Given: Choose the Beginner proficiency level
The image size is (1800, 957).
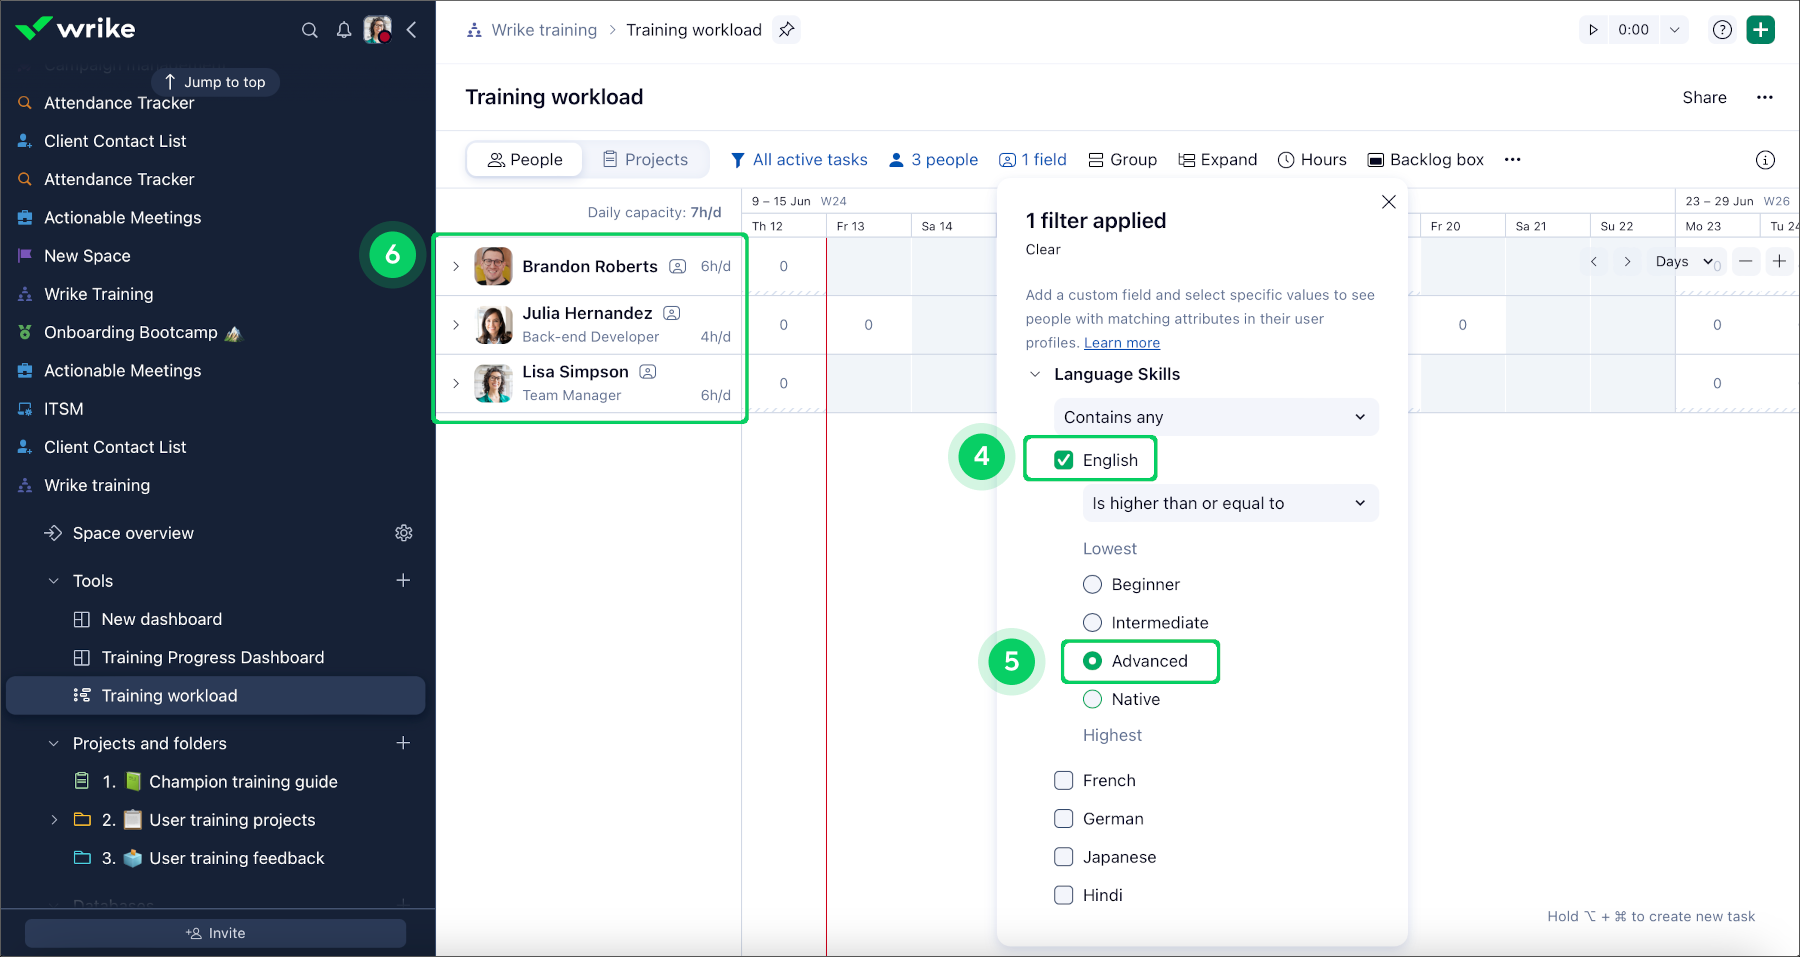Looking at the screenshot, I should [1093, 584].
